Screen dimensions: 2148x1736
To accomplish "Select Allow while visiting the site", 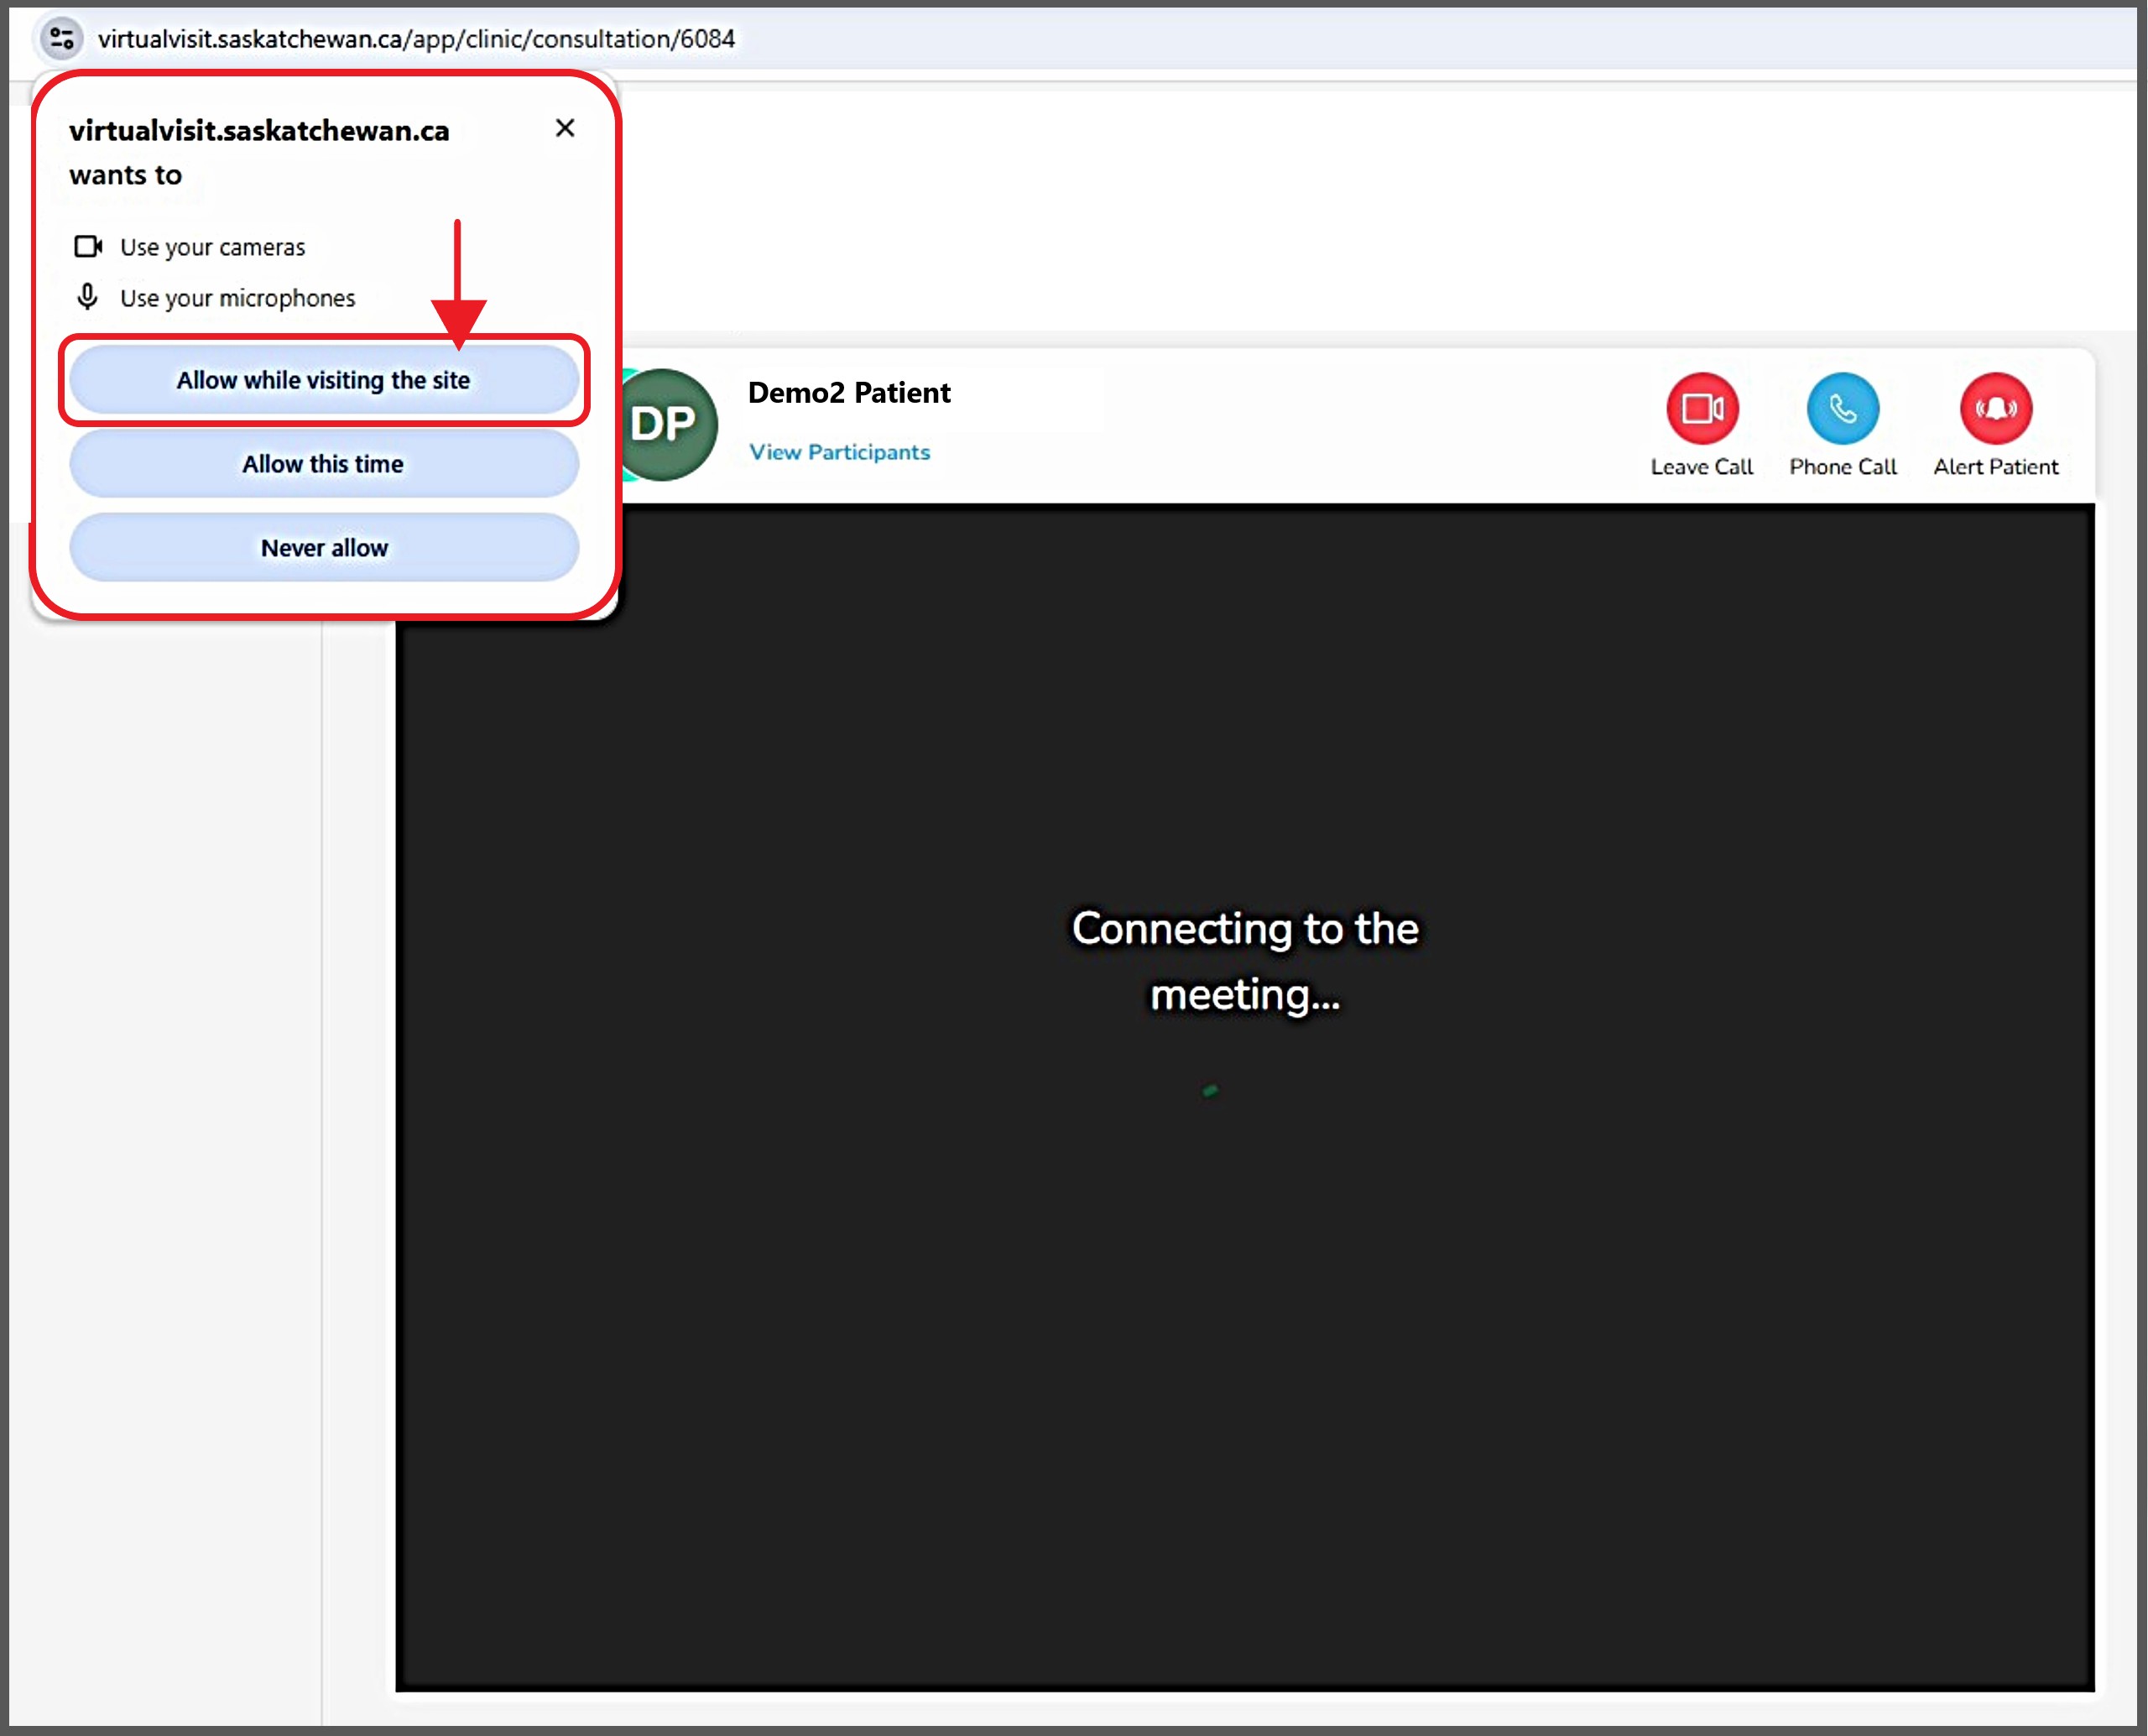I will [x=323, y=380].
